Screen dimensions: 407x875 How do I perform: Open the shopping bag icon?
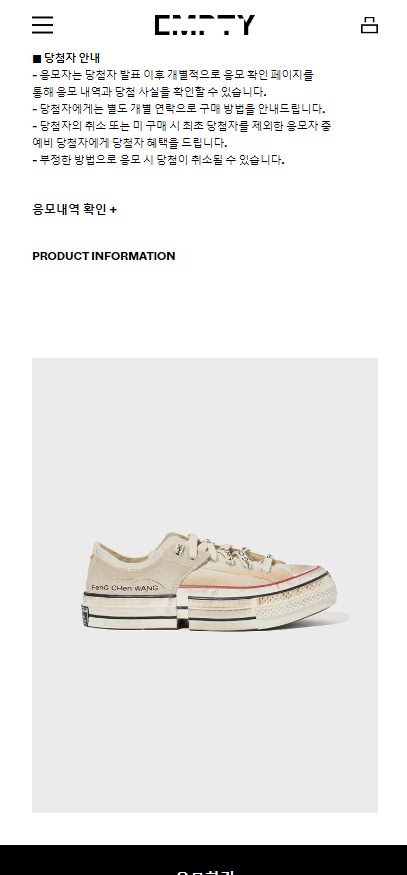pyautogui.click(x=369, y=25)
